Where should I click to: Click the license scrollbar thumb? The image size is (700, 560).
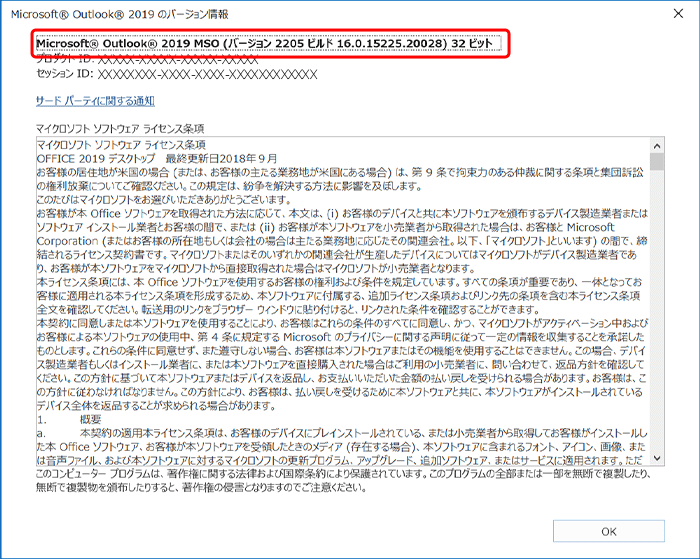[657, 162]
